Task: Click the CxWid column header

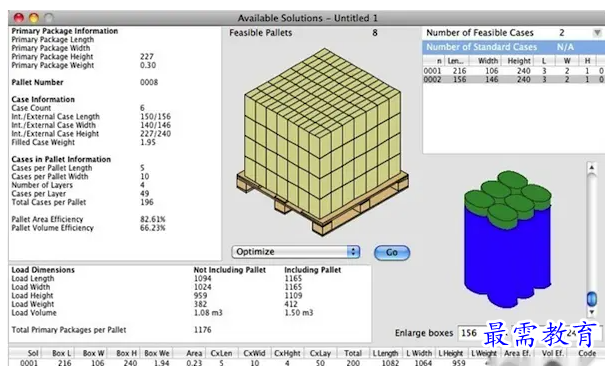Action: click(254, 353)
